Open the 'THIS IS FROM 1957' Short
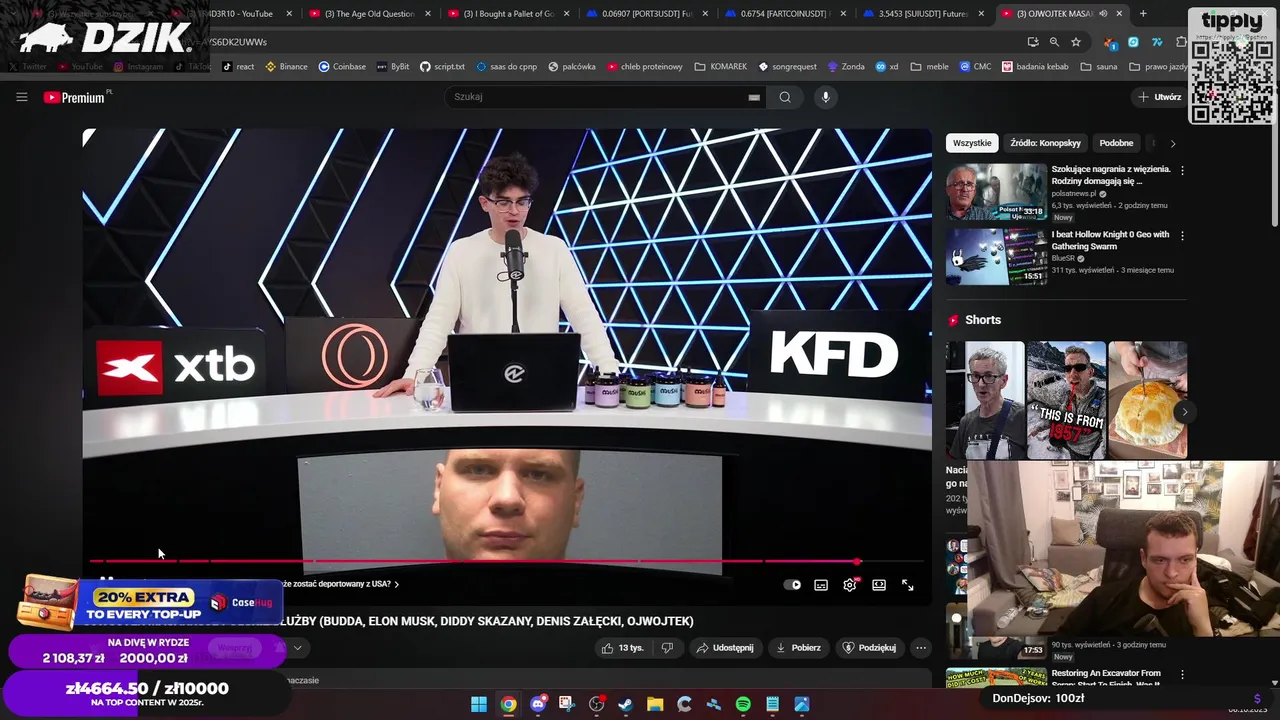 [1066, 400]
